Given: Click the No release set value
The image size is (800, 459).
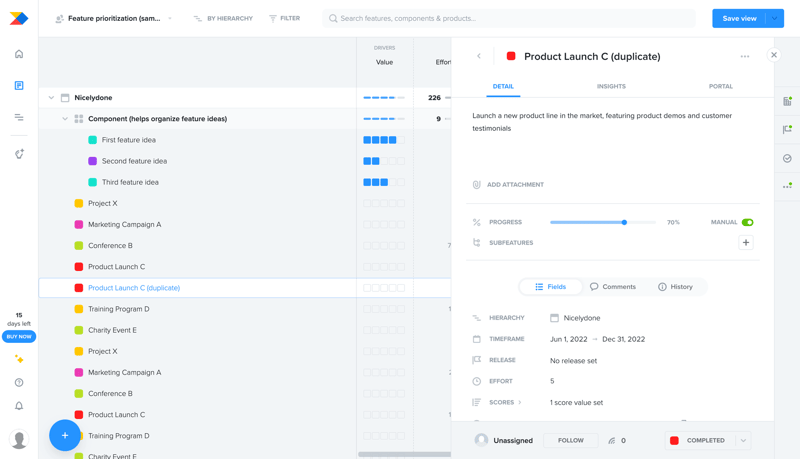Looking at the screenshot, I should (573, 361).
